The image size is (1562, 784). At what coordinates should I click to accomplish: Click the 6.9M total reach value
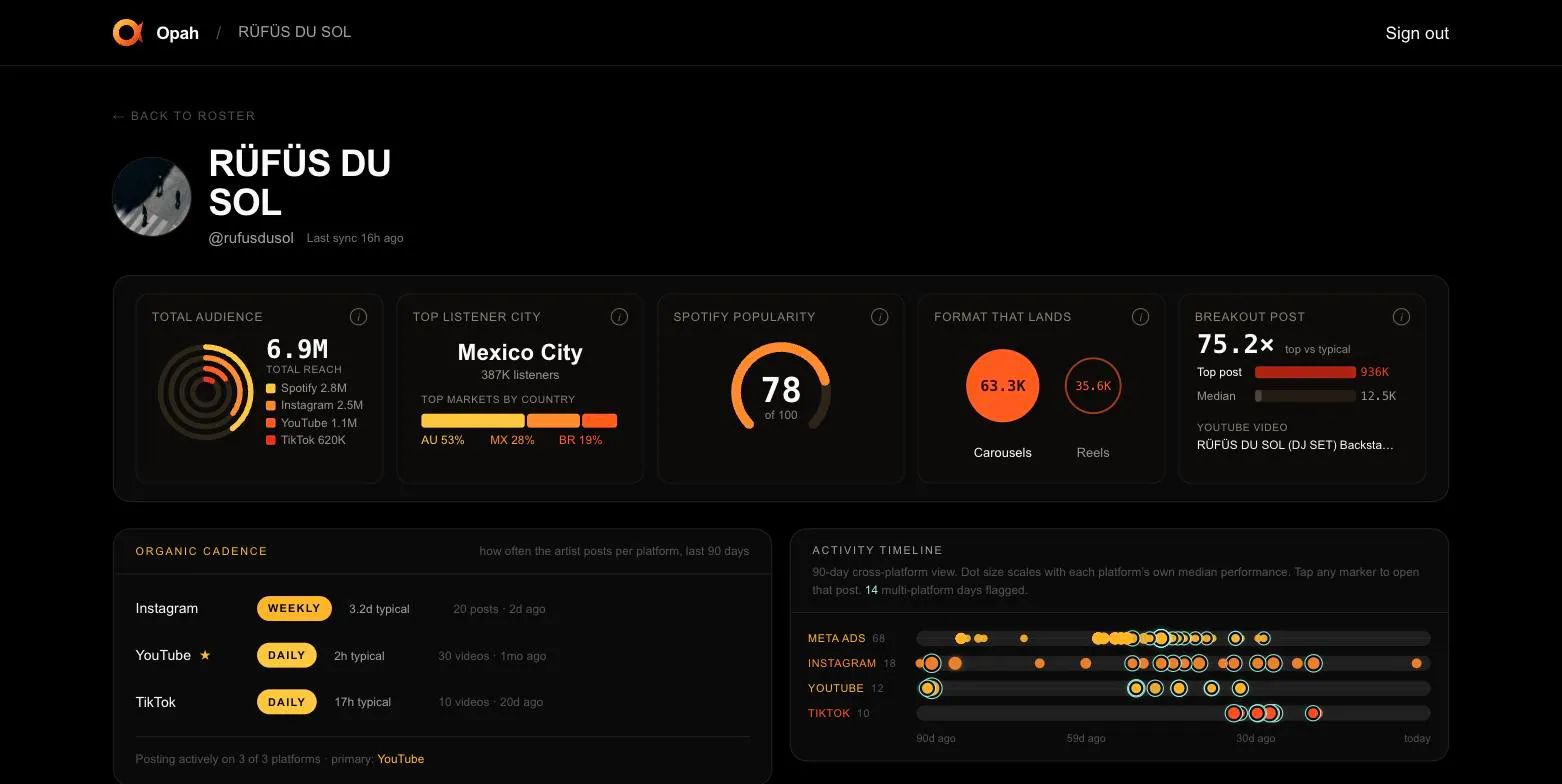click(x=297, y=349)
